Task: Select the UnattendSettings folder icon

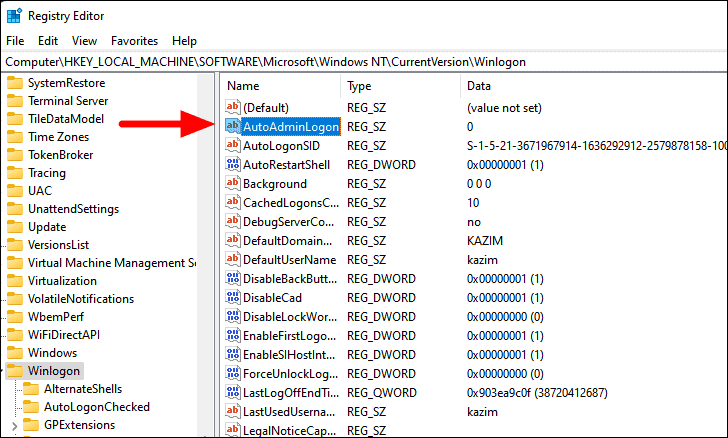Action: [x=15, y=209]
